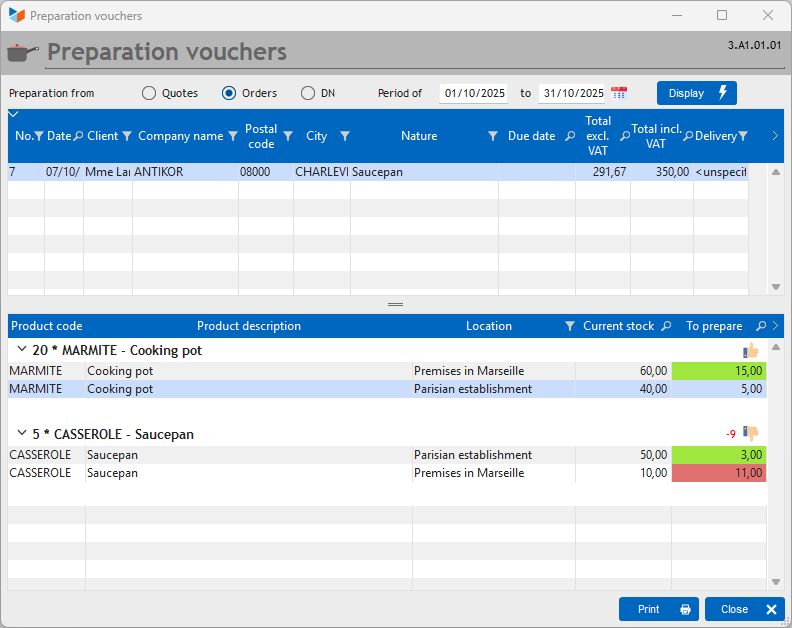792x628 pixels.
Task: Expand more columns arrow in orders header
Action: tap(775, 135)
